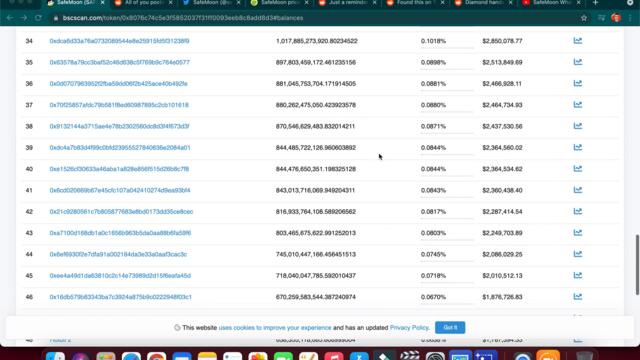Open analytics chart icon for rank 41
The height and width of the screenshot is (360, 640).
point(578,190)
